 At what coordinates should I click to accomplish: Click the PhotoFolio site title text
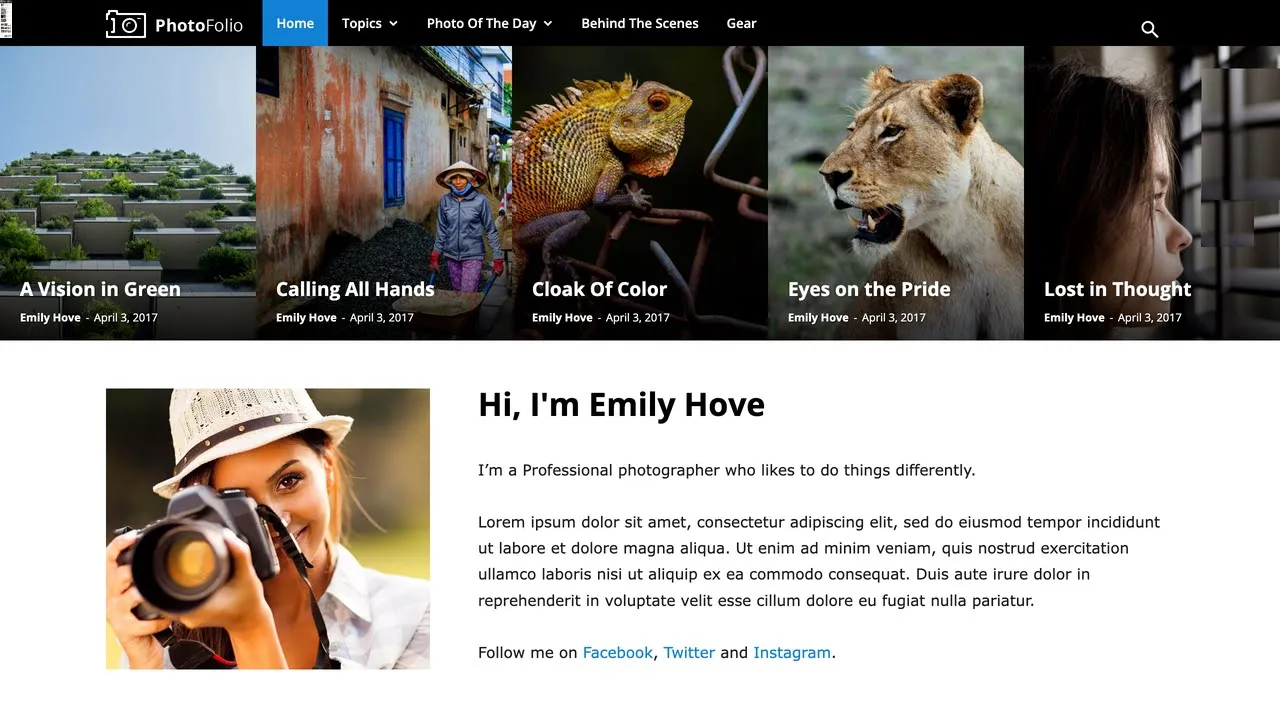(199, 25)
